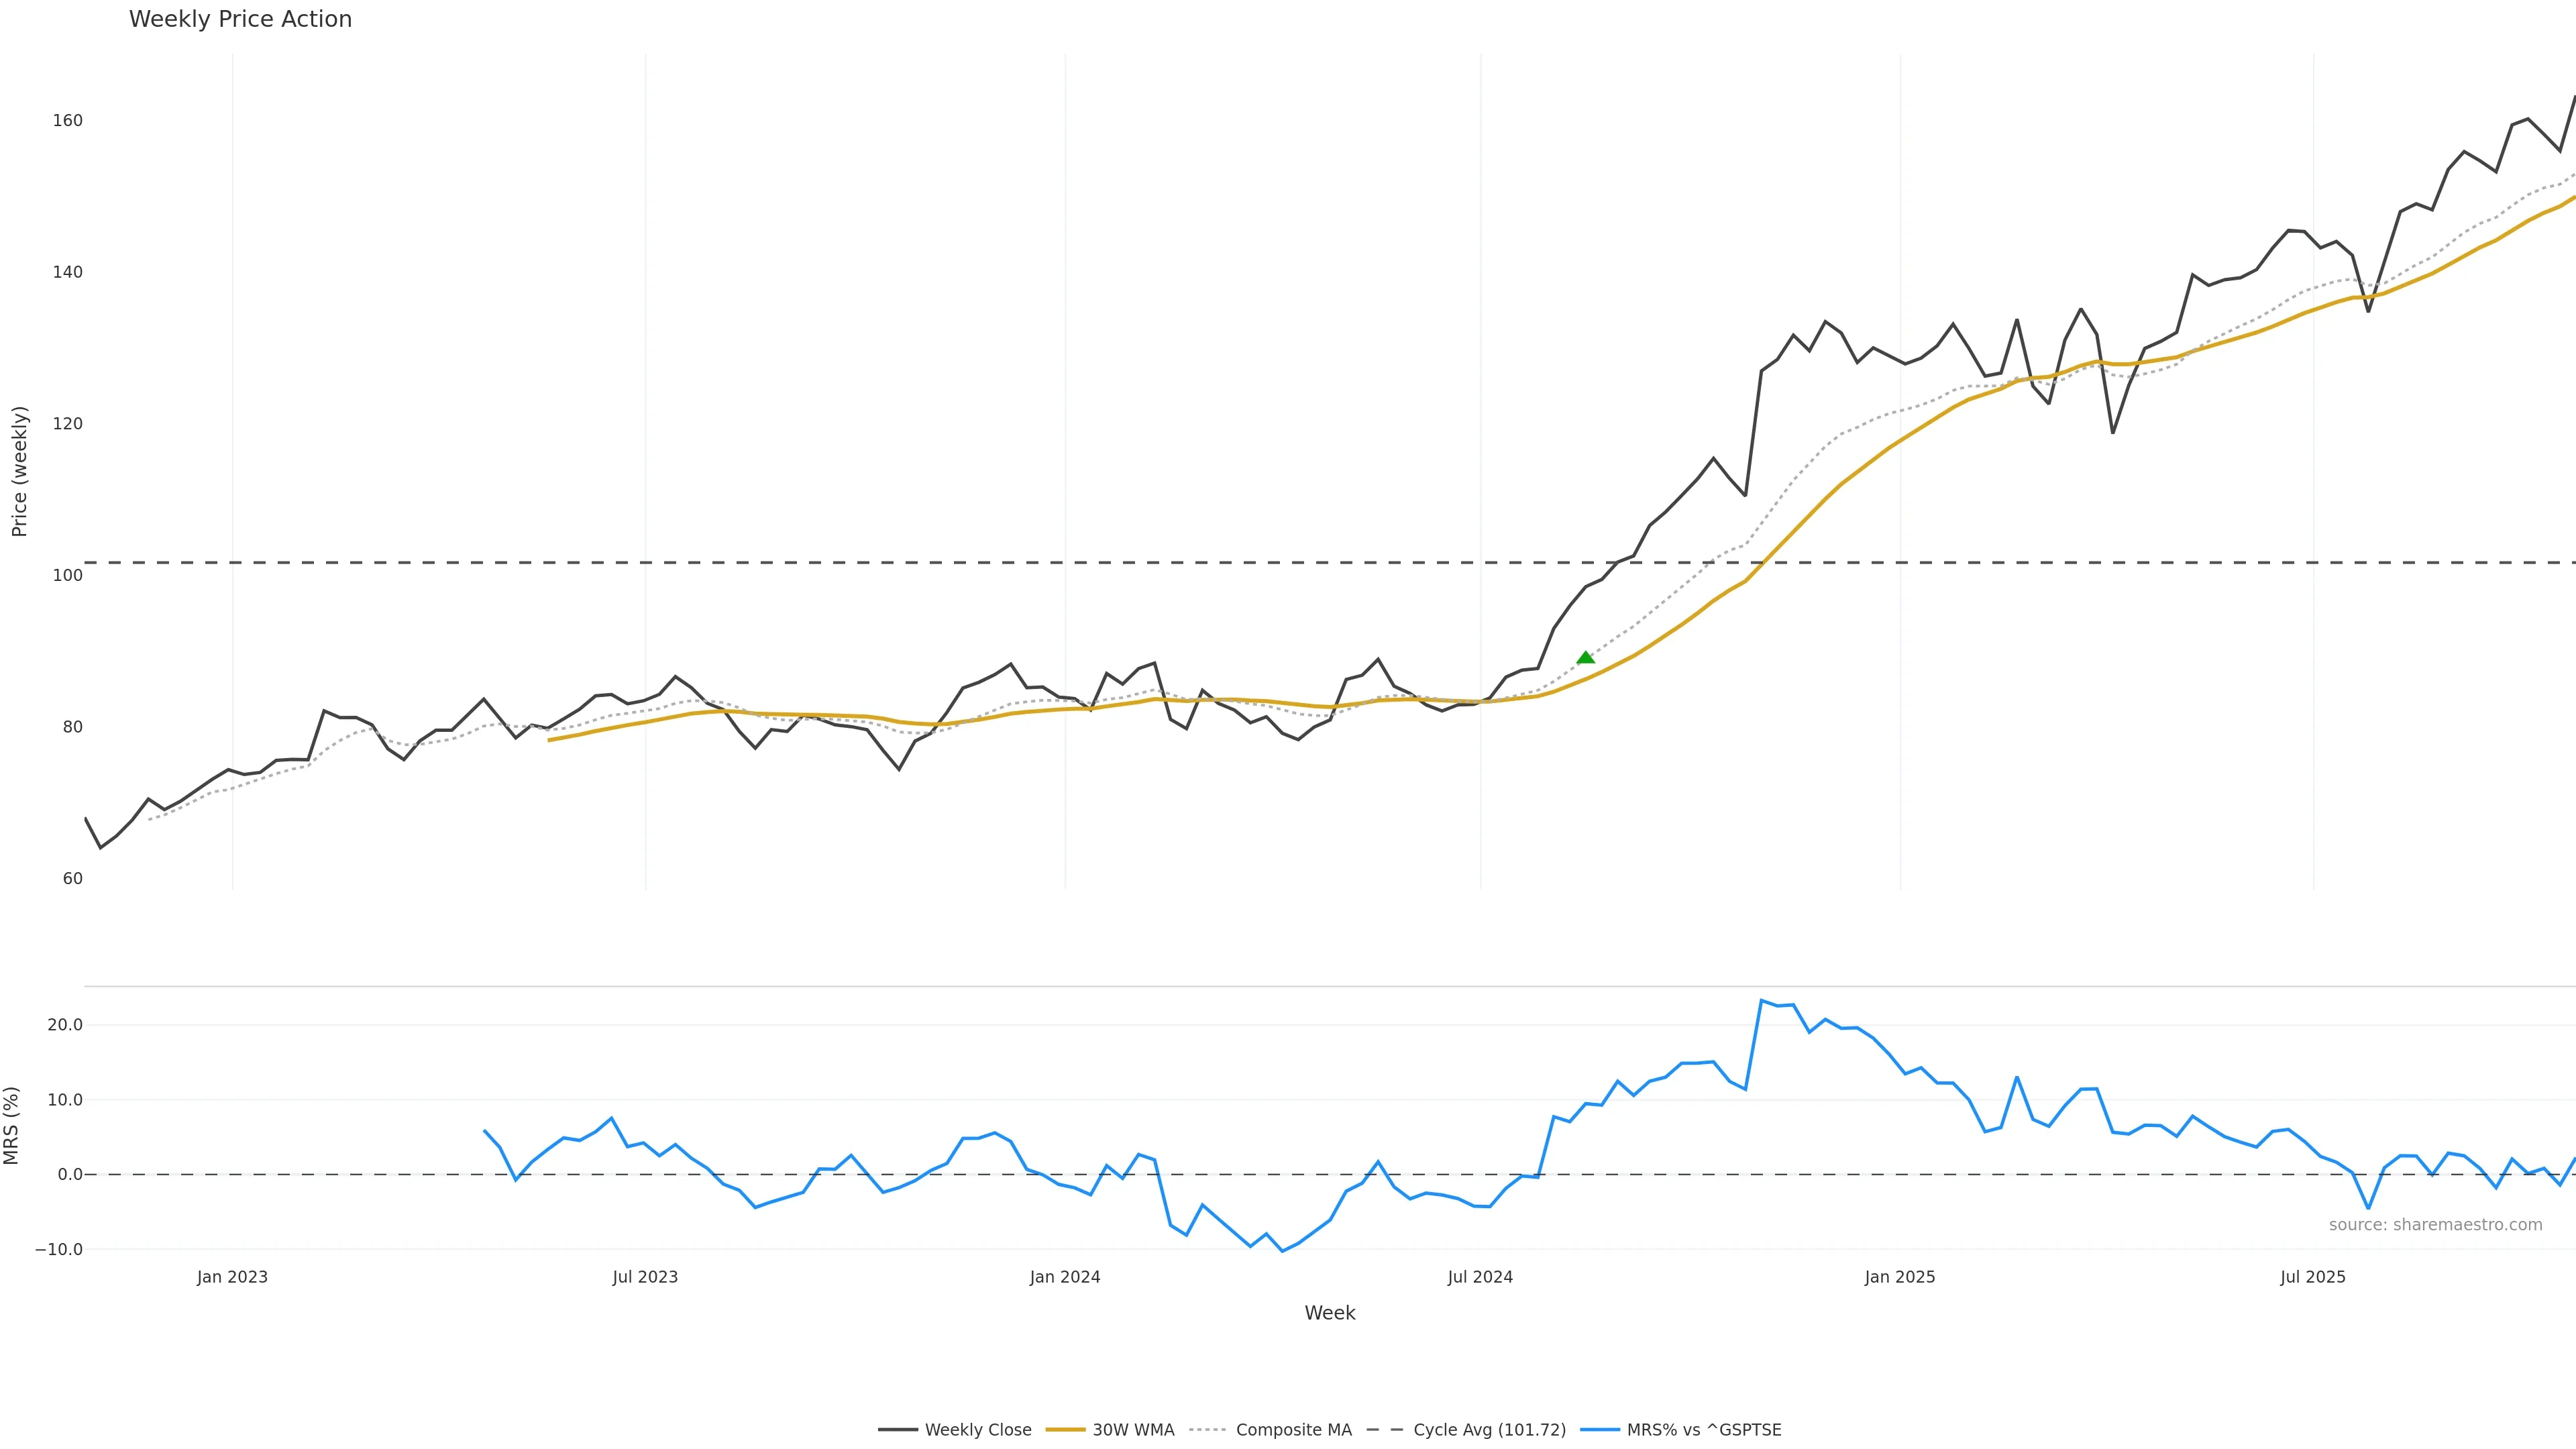Select the Jan 2024 x-axis tick label
The image size is (2576, 1449).
click(1065, 1277)
